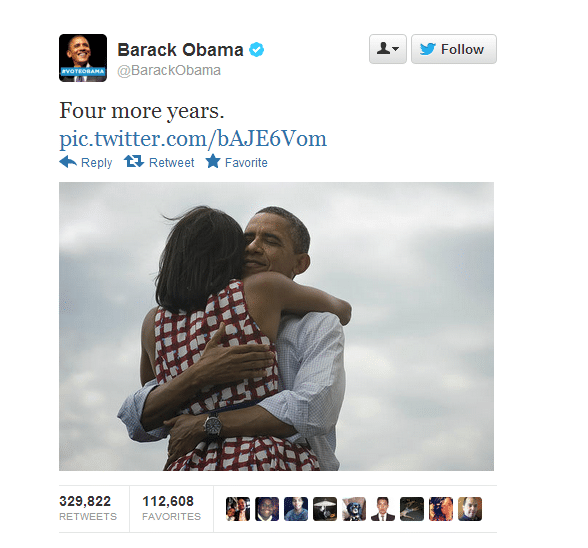588x548 pixels.
Task: Open the retweeter avatar with man in suit
Action: pyautogui.click(x=383, y=509)
